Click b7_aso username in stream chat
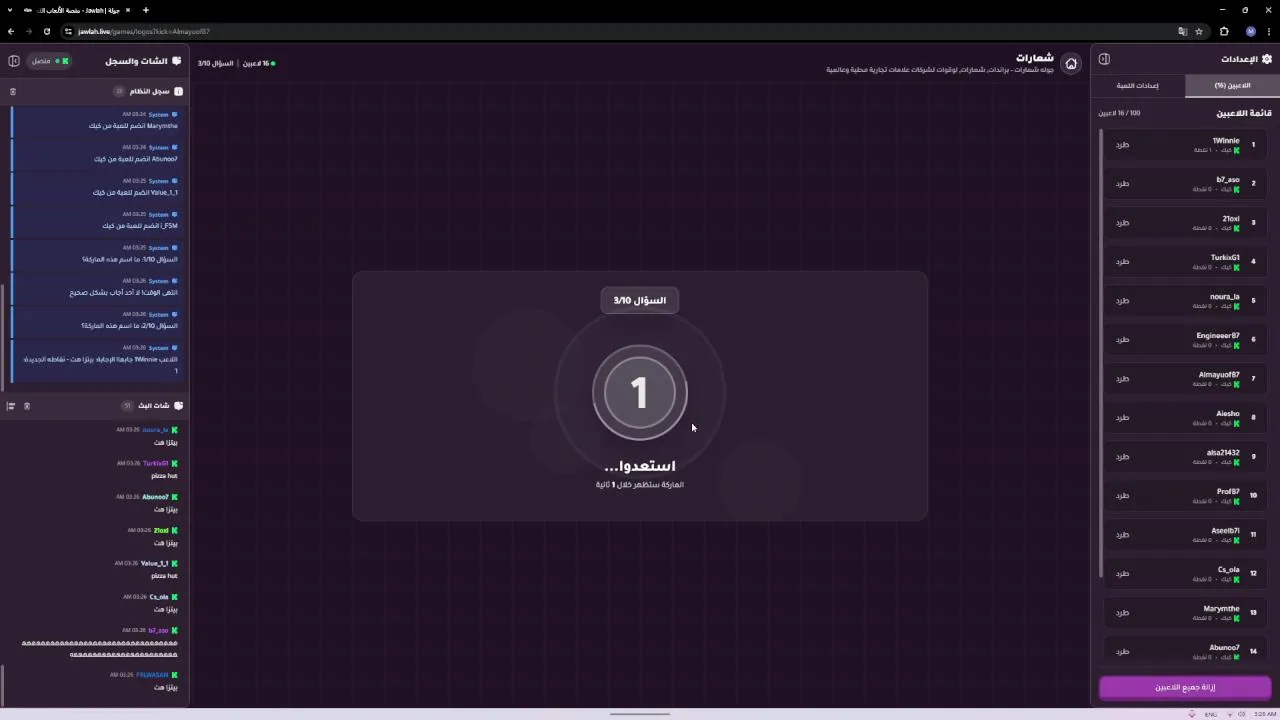This screenshot has height=720, width=1280. coord(158,631)
